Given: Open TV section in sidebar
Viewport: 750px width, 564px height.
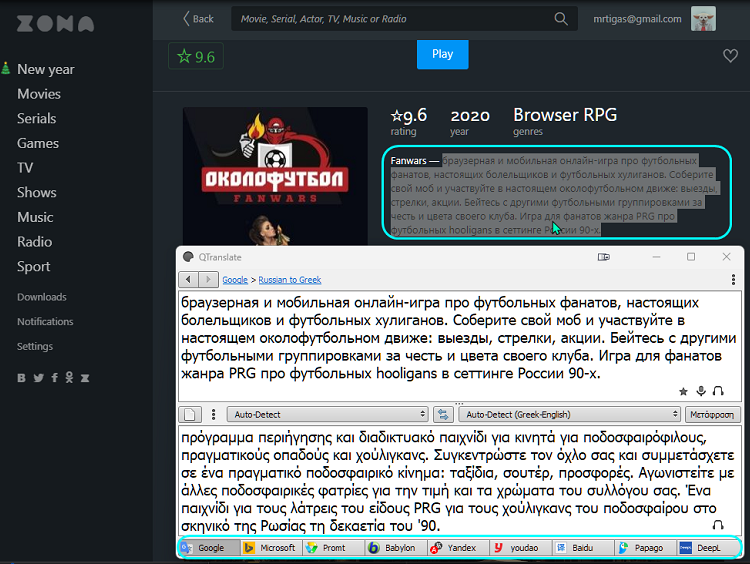Looking at the screenshot, I should pyautogui.click(x=25, y=167).
